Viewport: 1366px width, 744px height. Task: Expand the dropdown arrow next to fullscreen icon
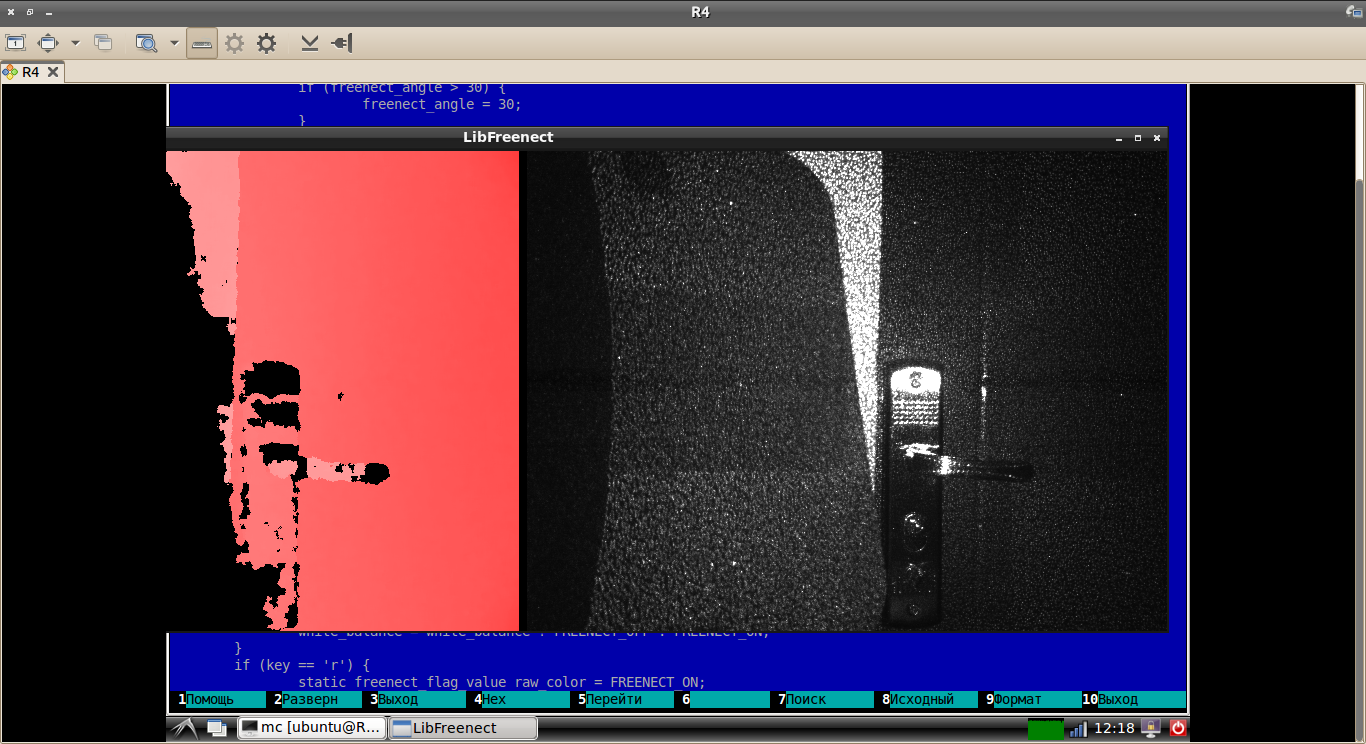coord(75,43)
